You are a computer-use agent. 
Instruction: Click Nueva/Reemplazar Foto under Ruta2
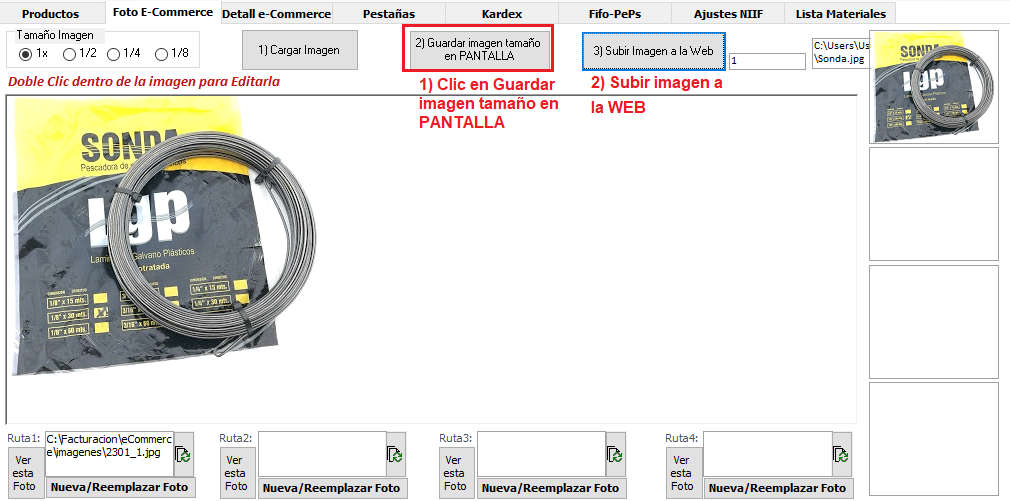click(332, 487)
